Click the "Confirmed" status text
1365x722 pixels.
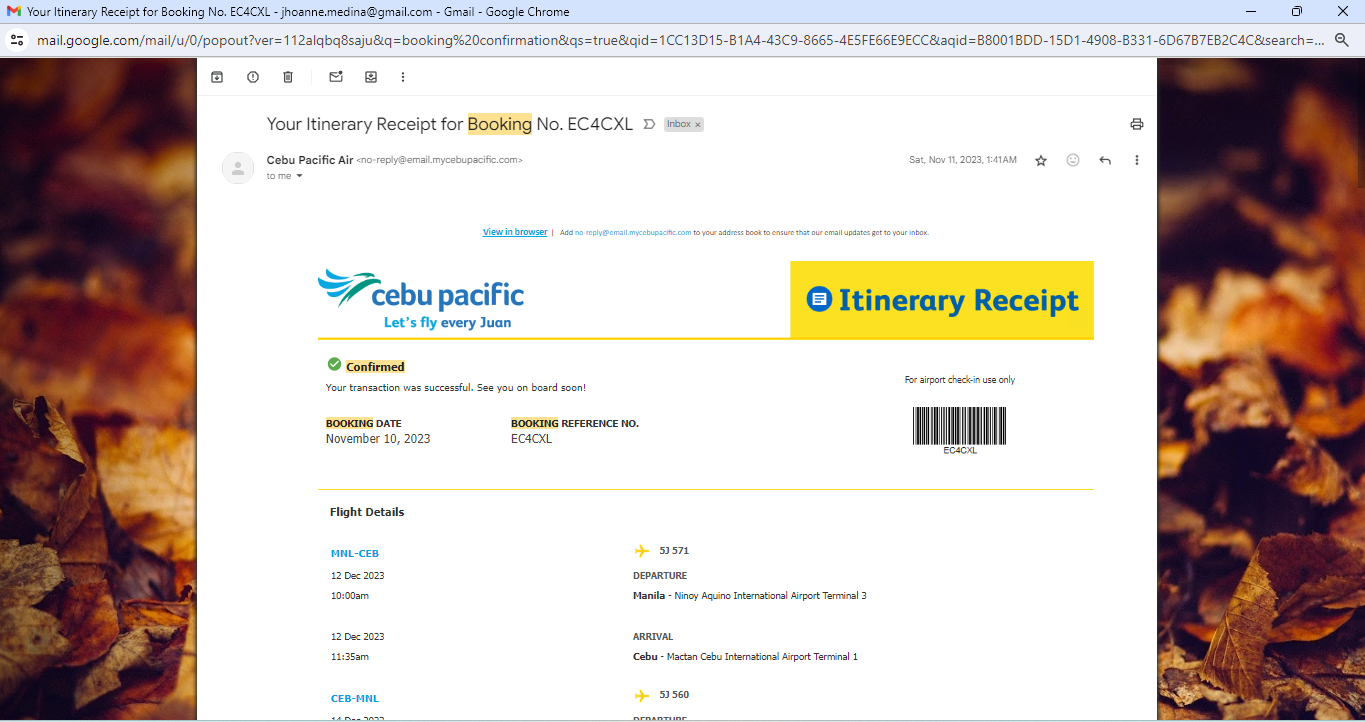click(375, 367)
